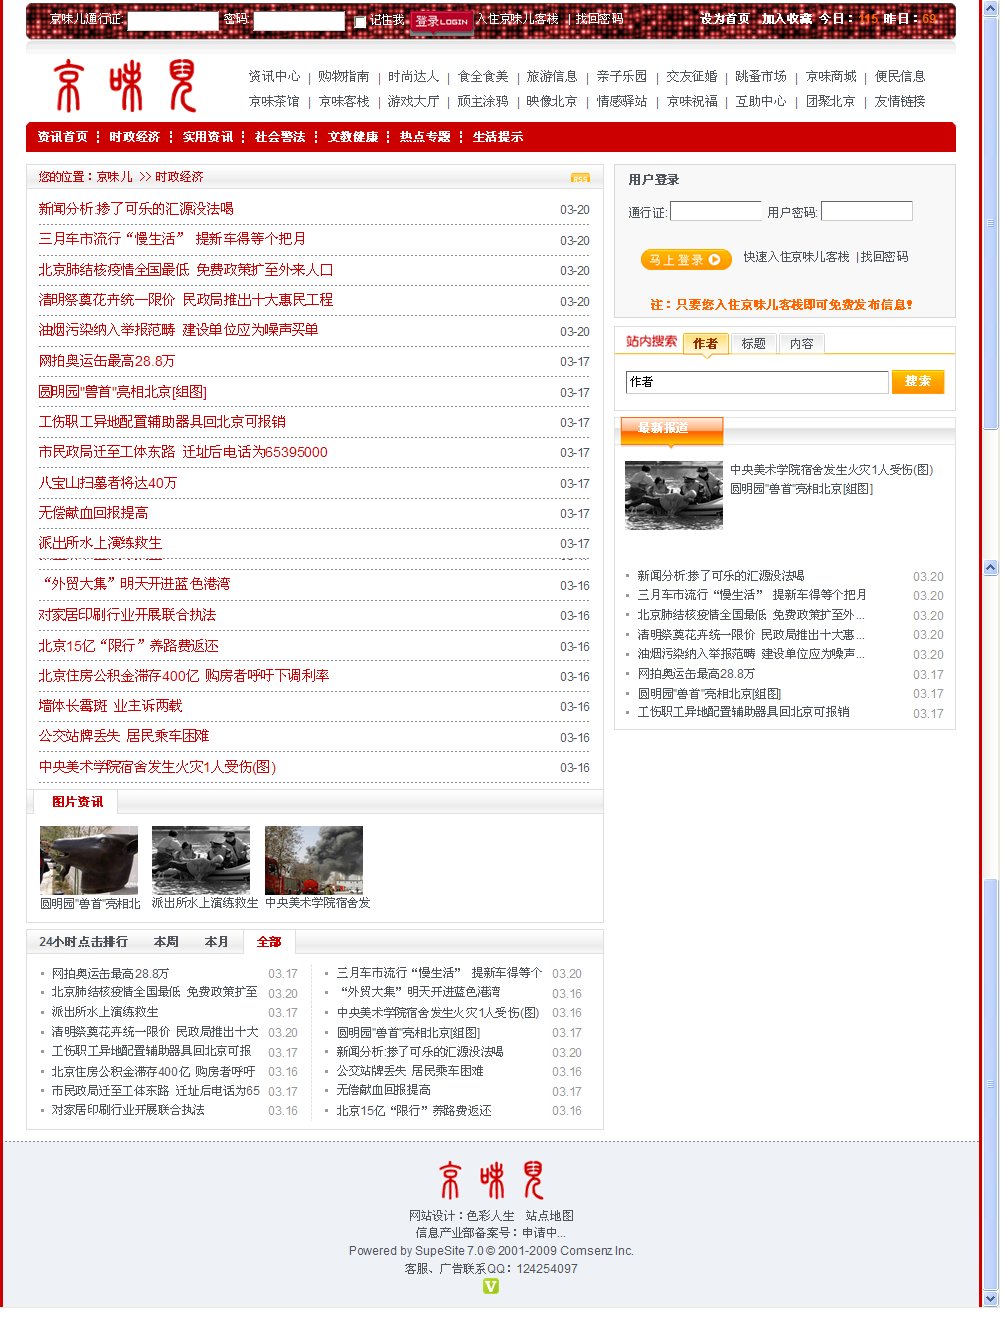Click the scrollbar down arrow at the bottom

pos(990,1298)
